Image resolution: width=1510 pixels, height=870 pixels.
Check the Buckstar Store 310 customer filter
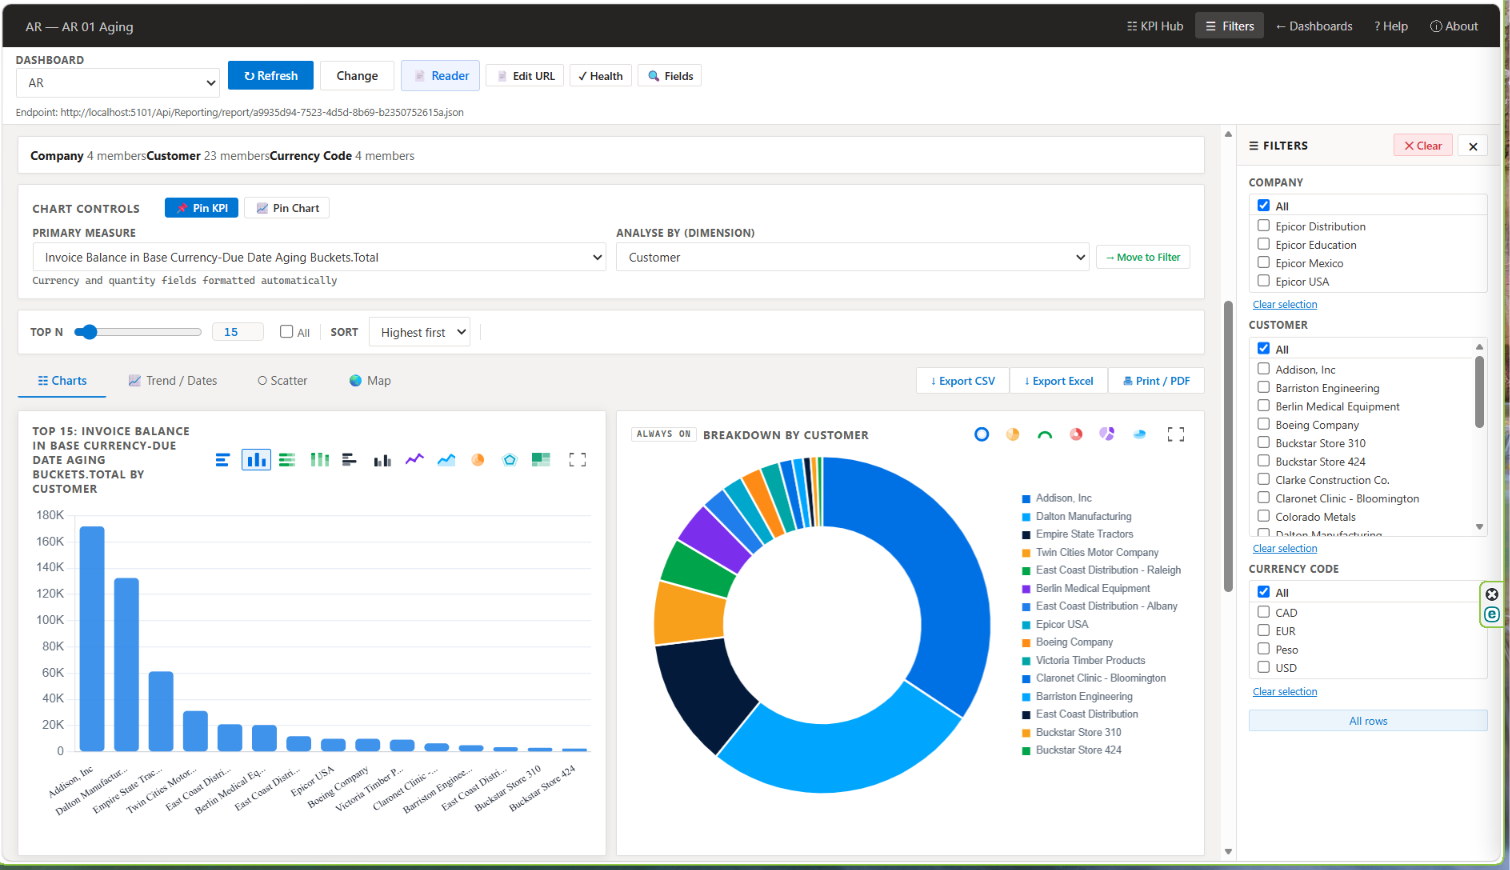[1264, 443]
